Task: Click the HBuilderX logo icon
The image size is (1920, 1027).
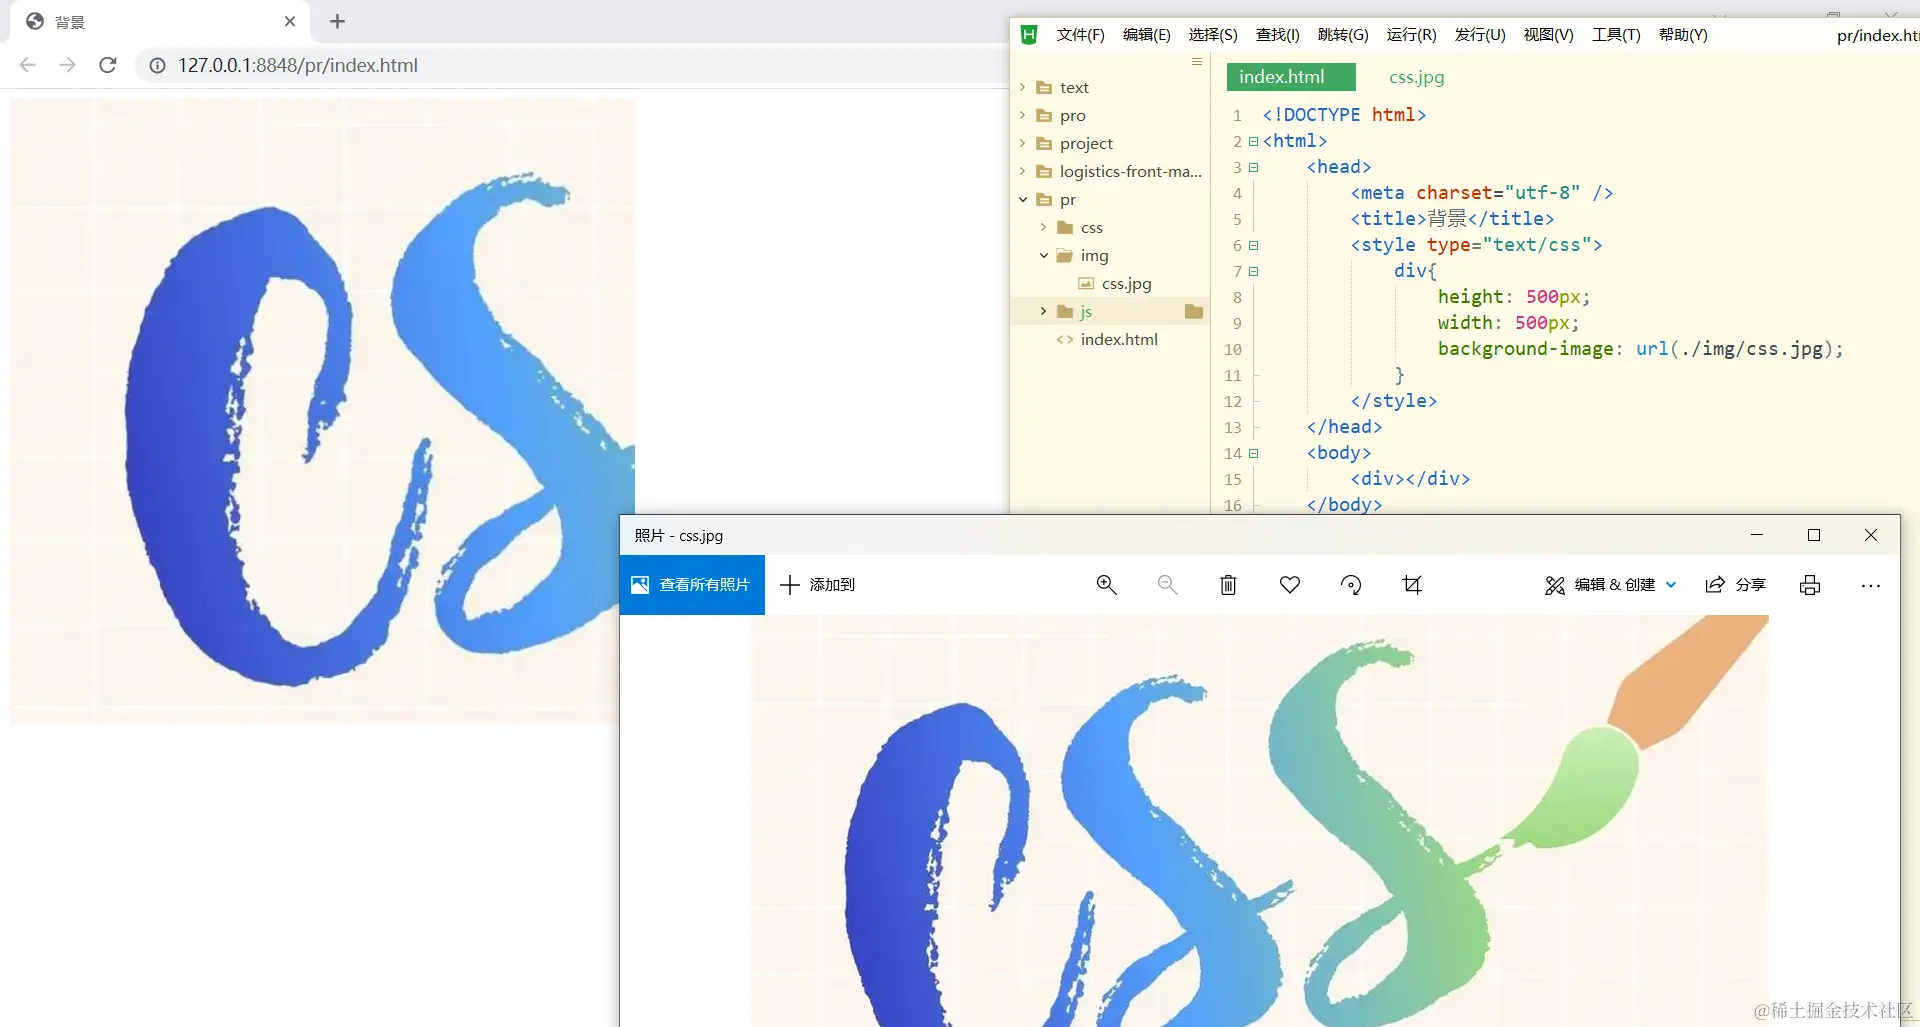Action: 1029,35
